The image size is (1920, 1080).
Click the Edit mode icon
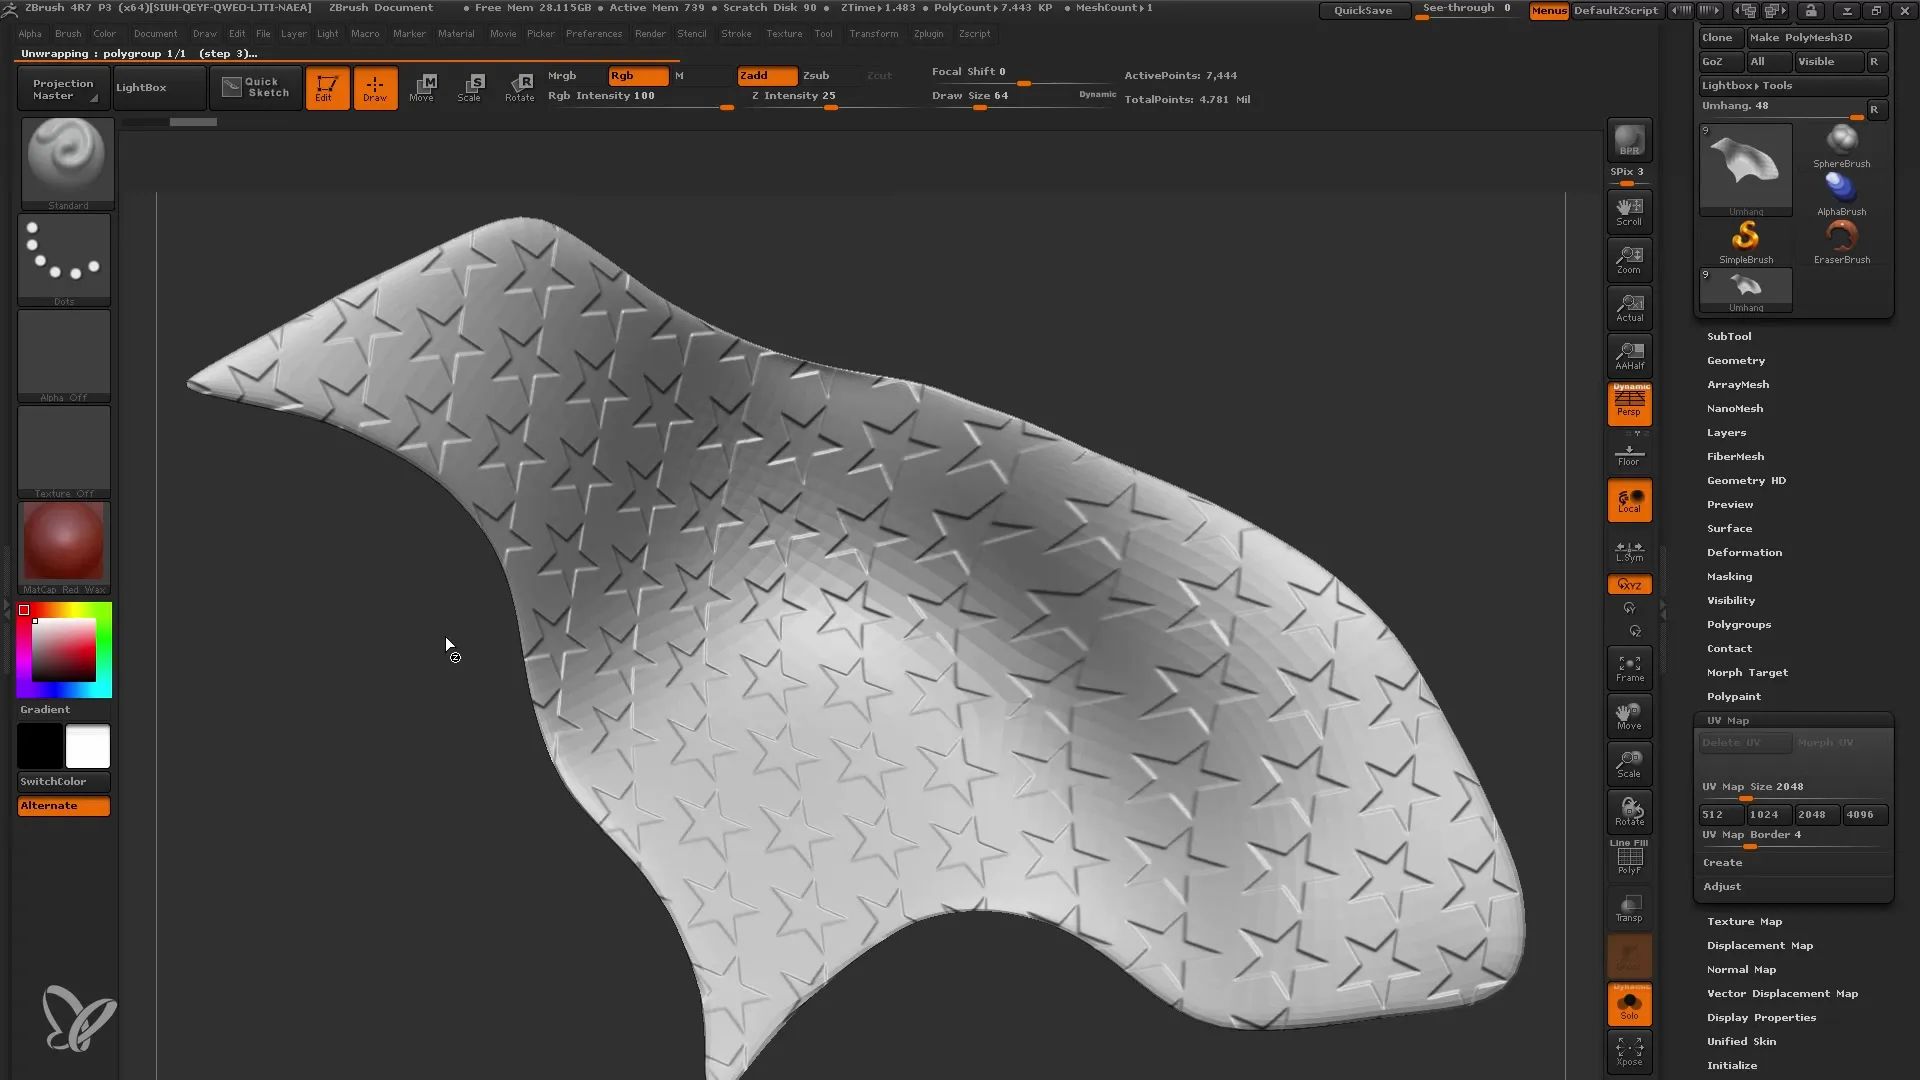coord(326,87)
